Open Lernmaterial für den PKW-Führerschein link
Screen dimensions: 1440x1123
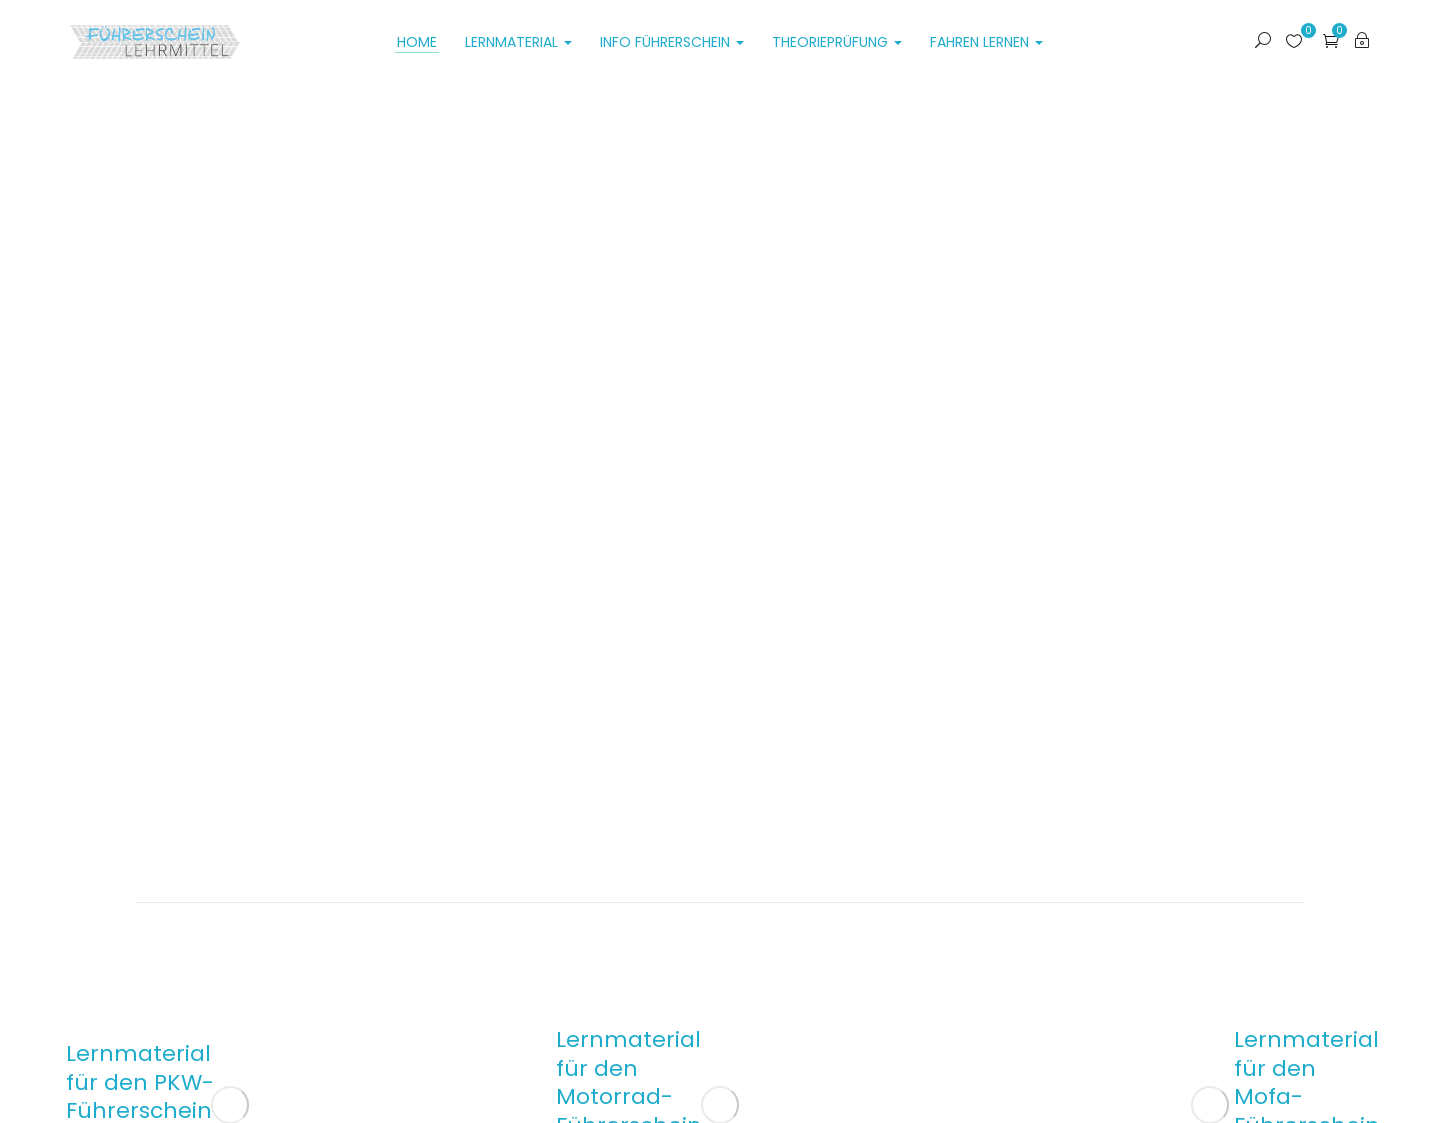pyautogui.click(x=140, y=1082)
